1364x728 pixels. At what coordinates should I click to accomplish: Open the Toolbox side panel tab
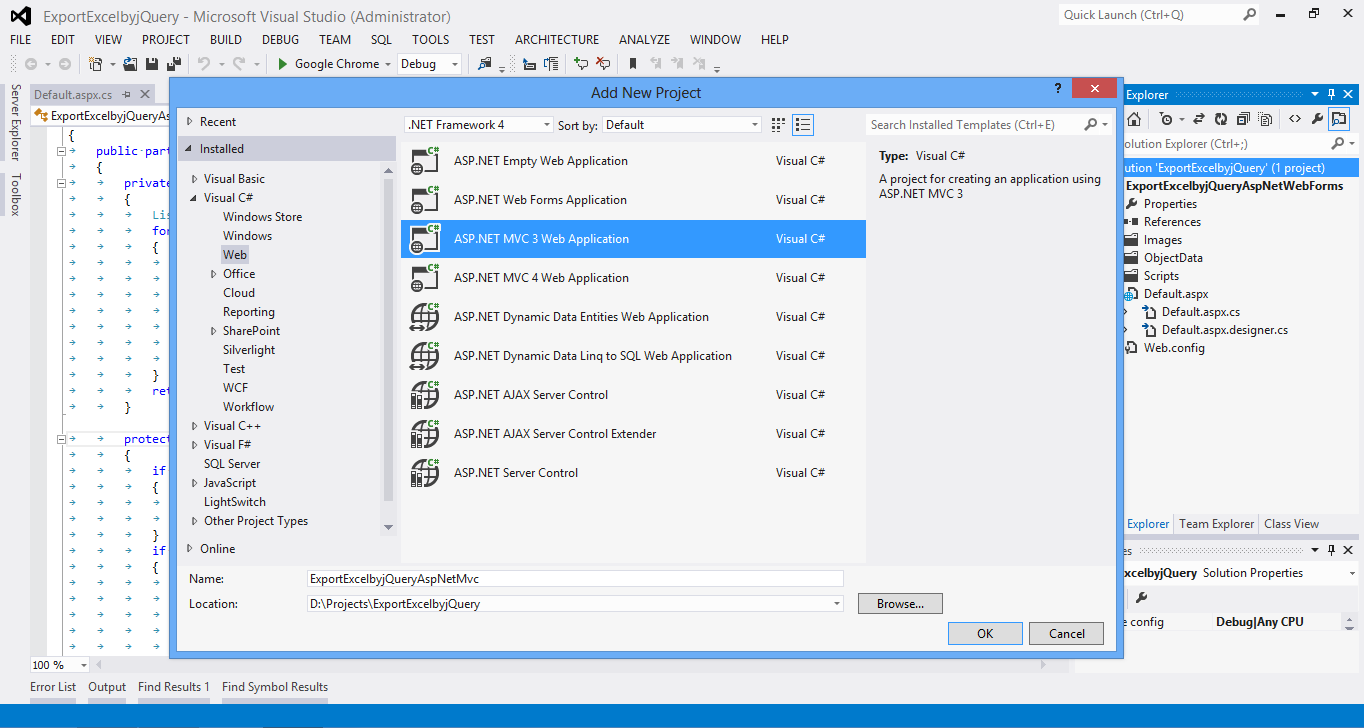15,195
